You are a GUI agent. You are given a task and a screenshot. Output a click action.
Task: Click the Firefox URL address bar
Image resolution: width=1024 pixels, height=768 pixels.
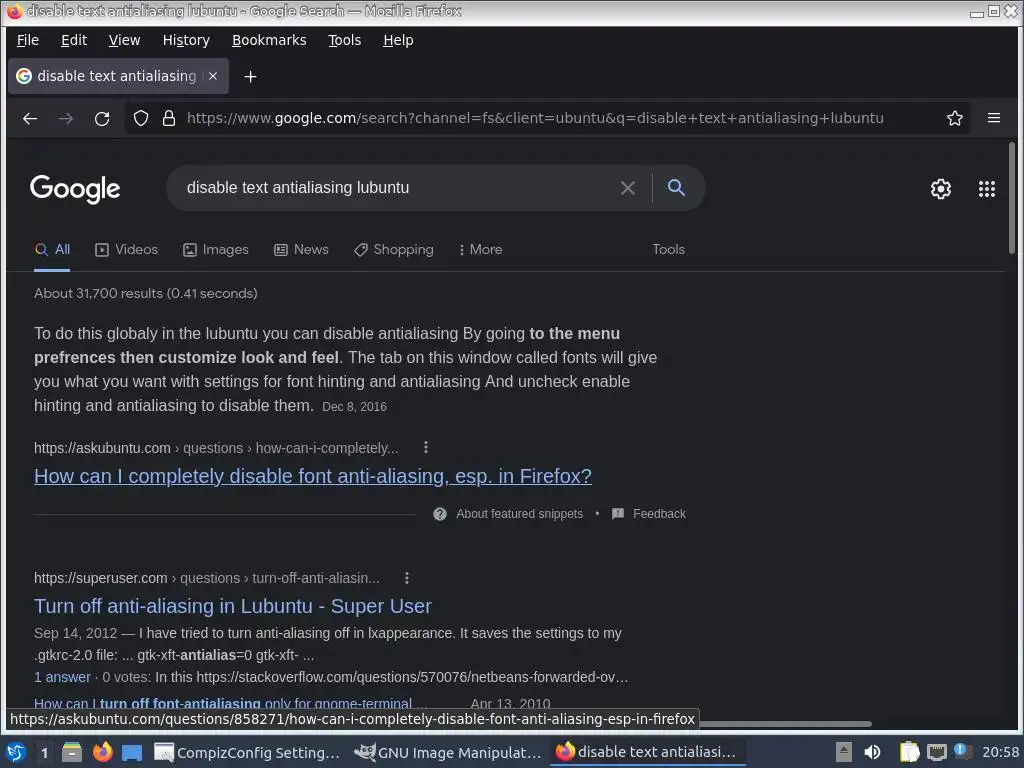point(536,118)
